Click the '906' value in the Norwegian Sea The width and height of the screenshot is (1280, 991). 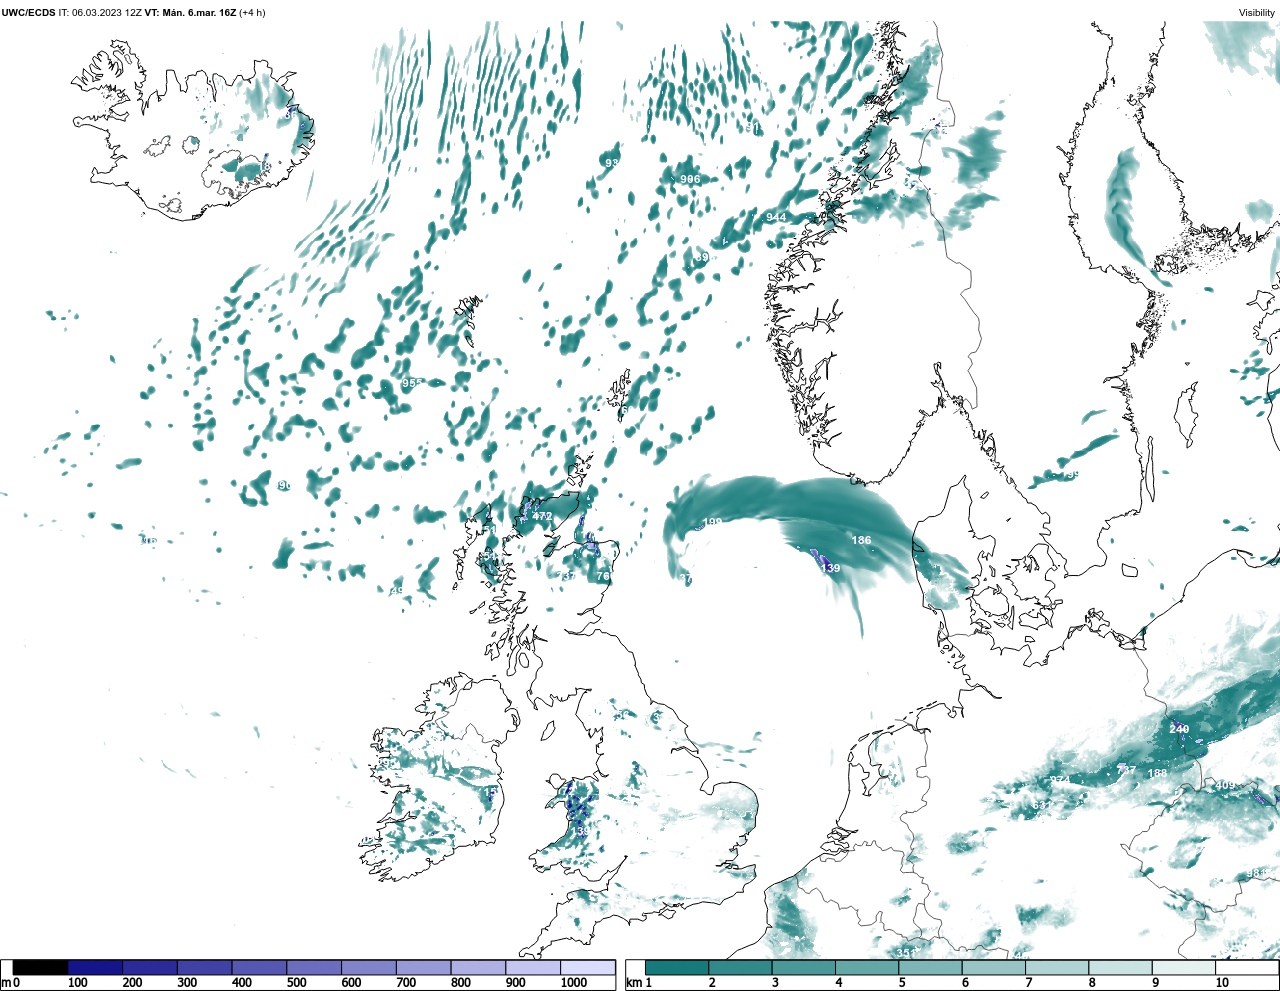[690, 179]
